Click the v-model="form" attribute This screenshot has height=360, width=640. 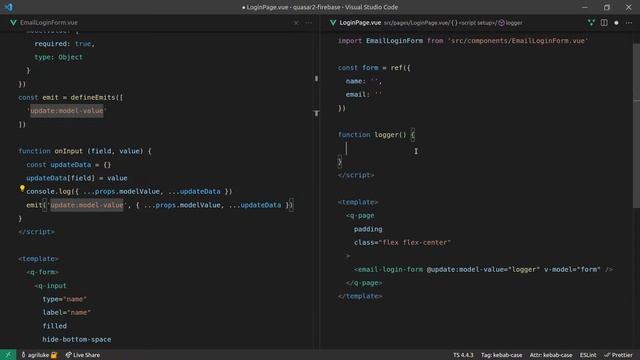[x=572, y=269]
